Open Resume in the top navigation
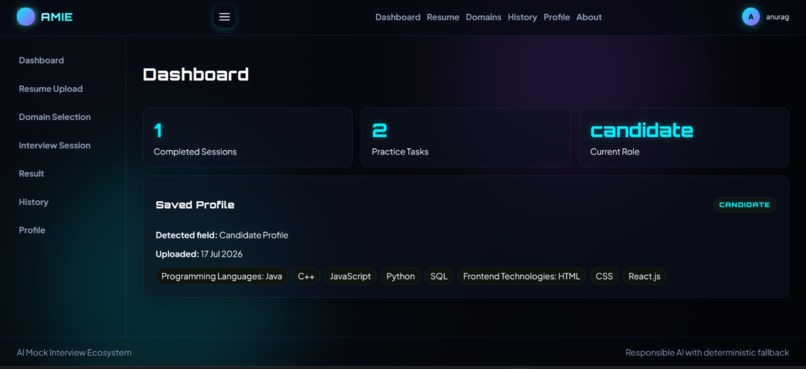The height and width of the screenshot is (369, 806). coord(443,17)
